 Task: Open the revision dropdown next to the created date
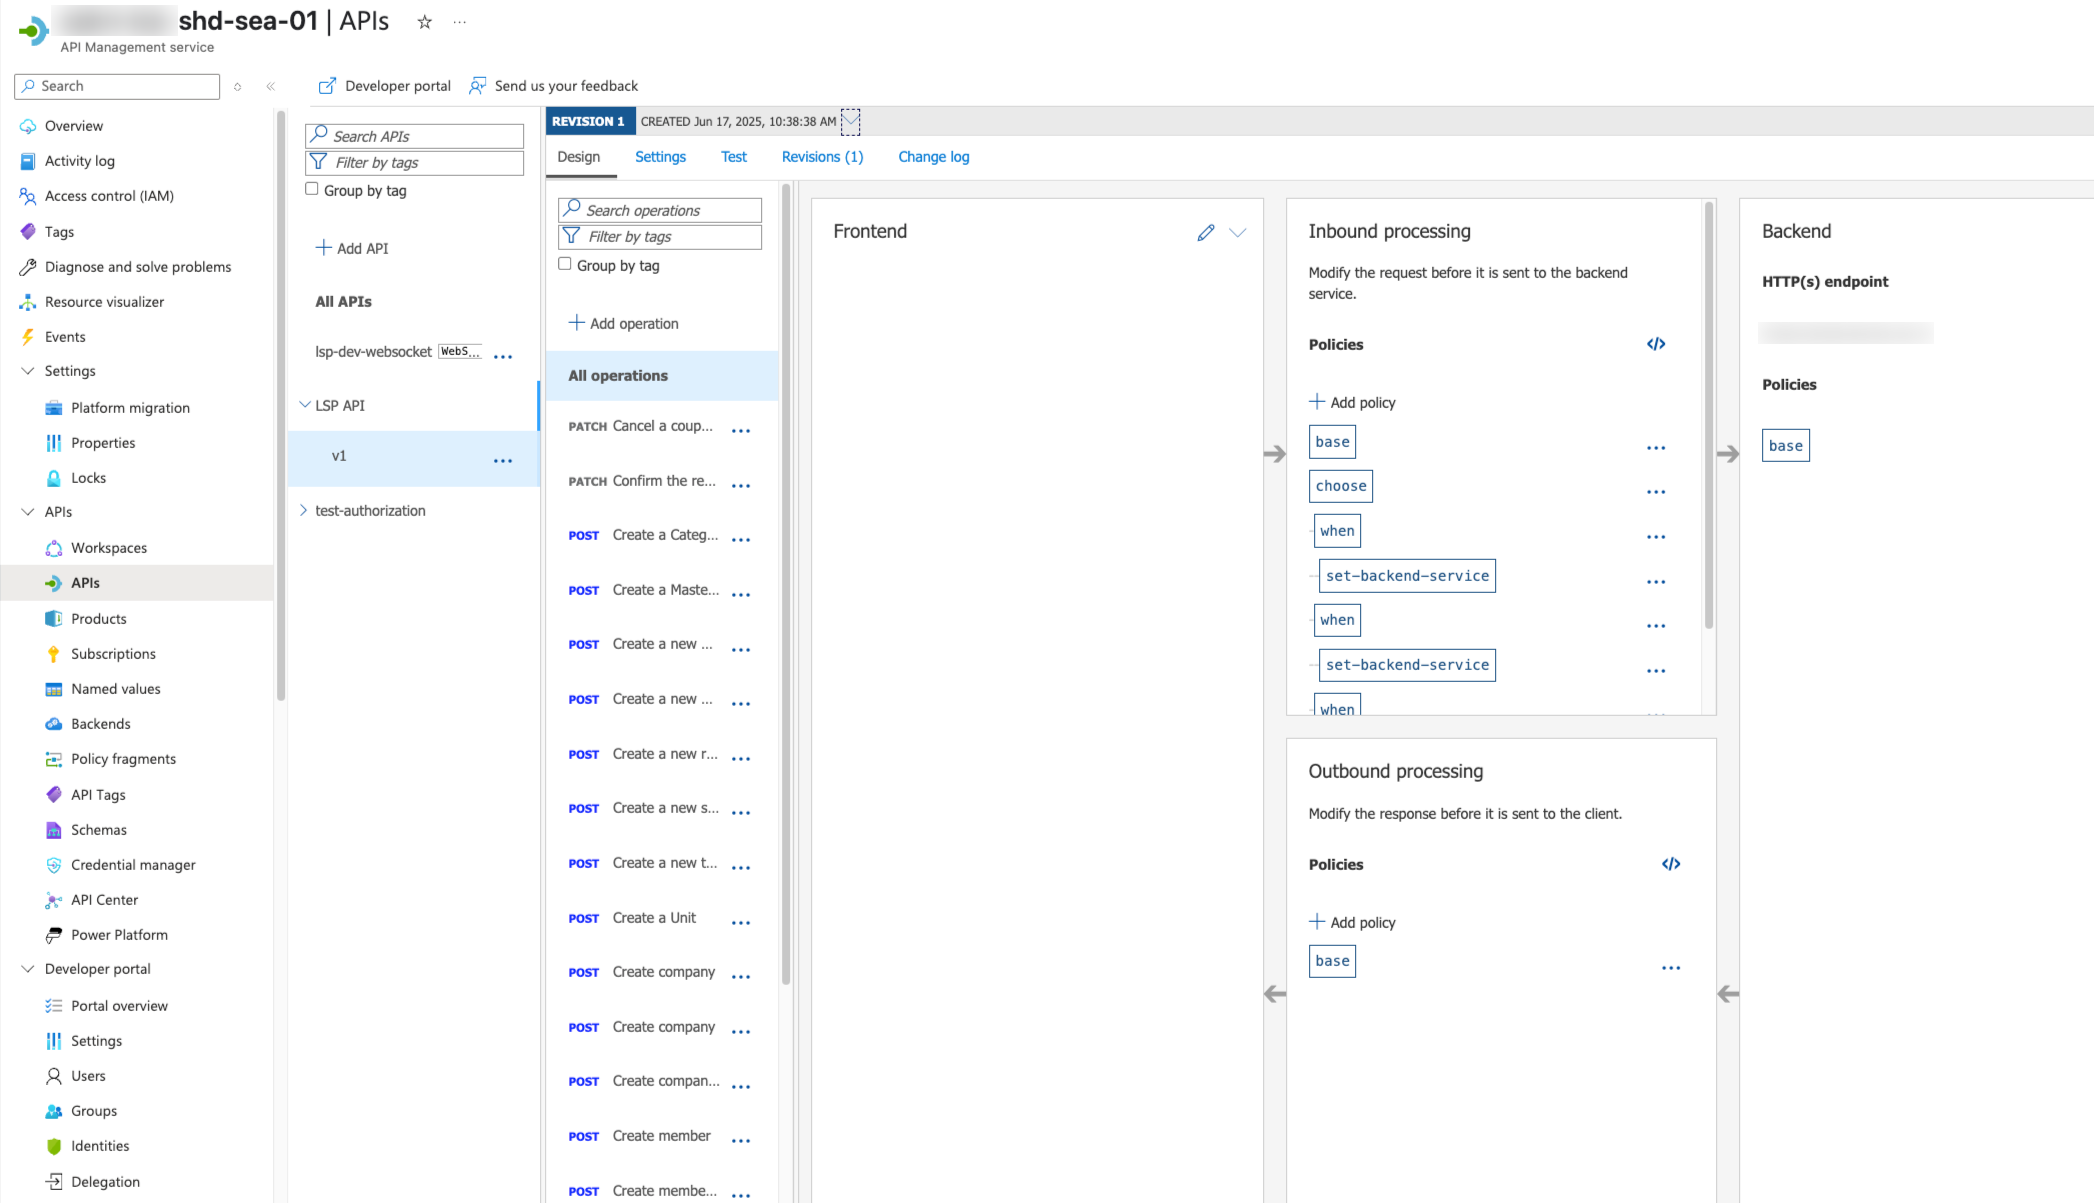(x=850, y=121)
